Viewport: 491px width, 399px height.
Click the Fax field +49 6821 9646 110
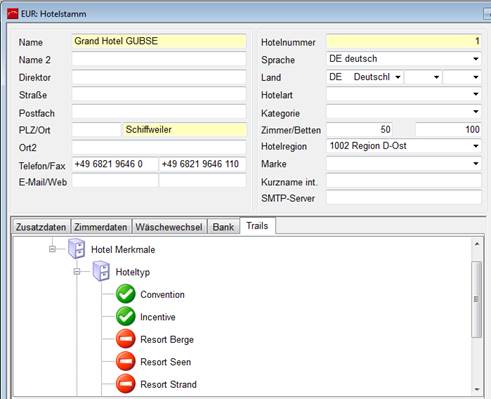203,164
